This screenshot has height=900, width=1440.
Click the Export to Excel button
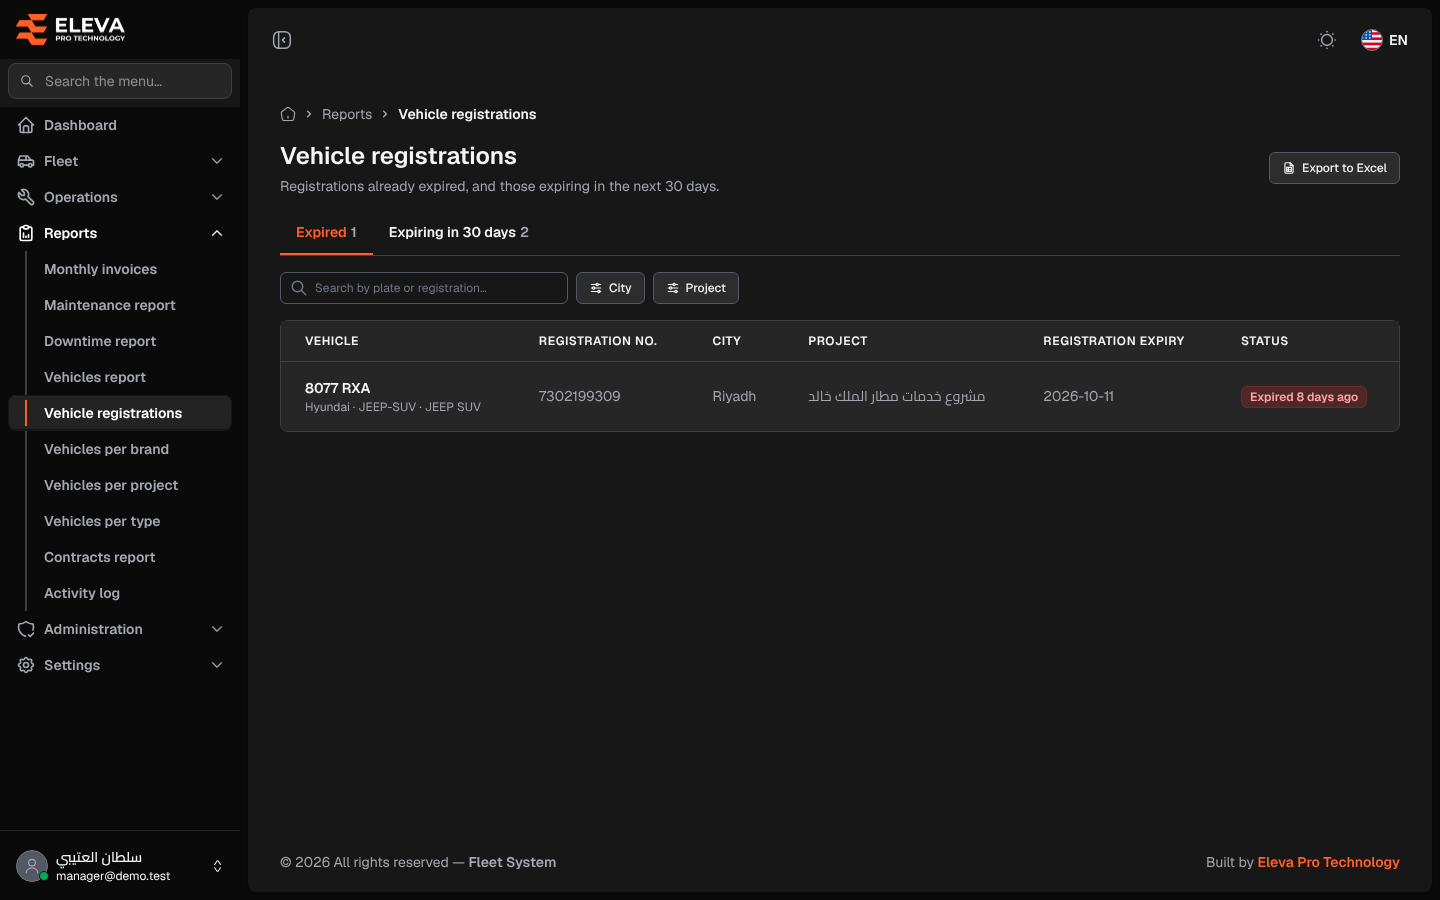click(x=1334, y=168)
